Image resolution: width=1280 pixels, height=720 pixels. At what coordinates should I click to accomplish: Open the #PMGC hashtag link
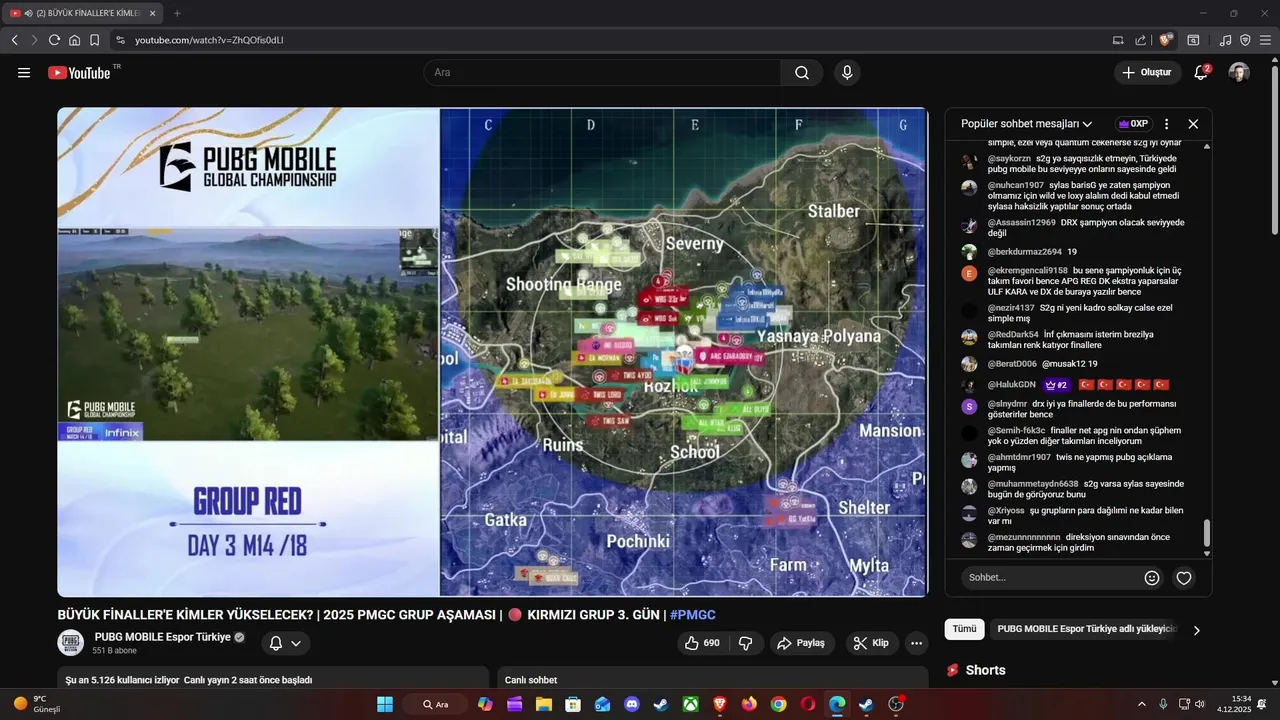[x=692, y=615]
